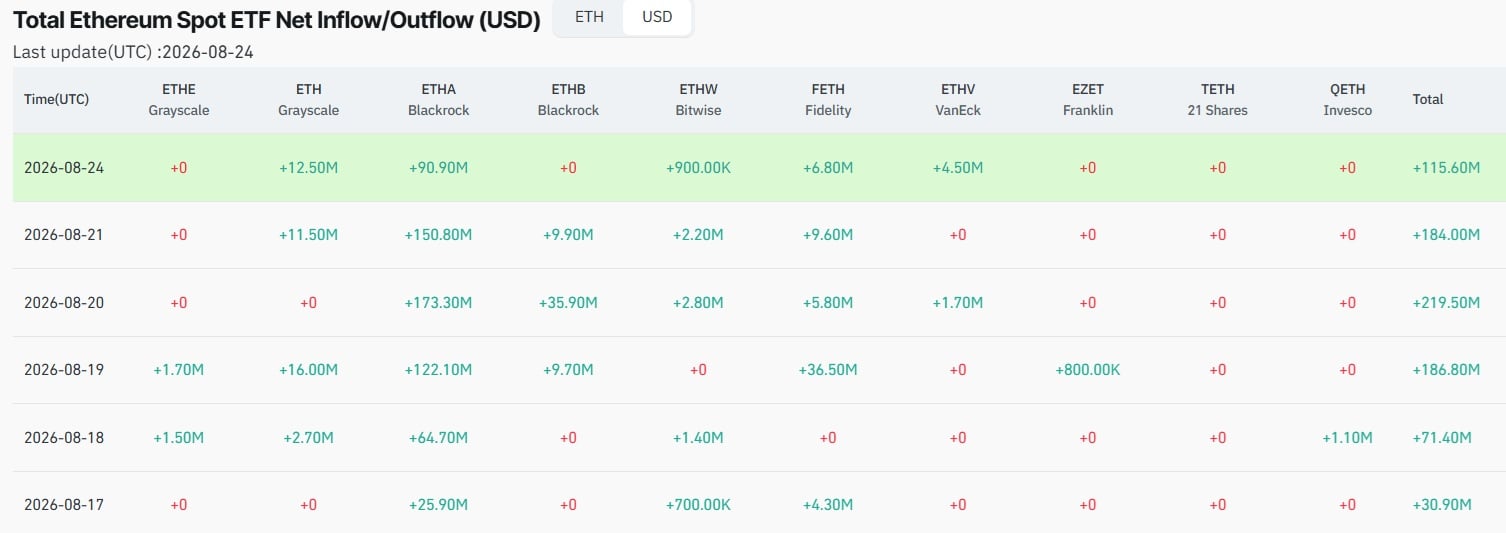The height and width of the screenshot is (533, 1506).
Task: Select the USD unit toggle
Action: point(657,17)
